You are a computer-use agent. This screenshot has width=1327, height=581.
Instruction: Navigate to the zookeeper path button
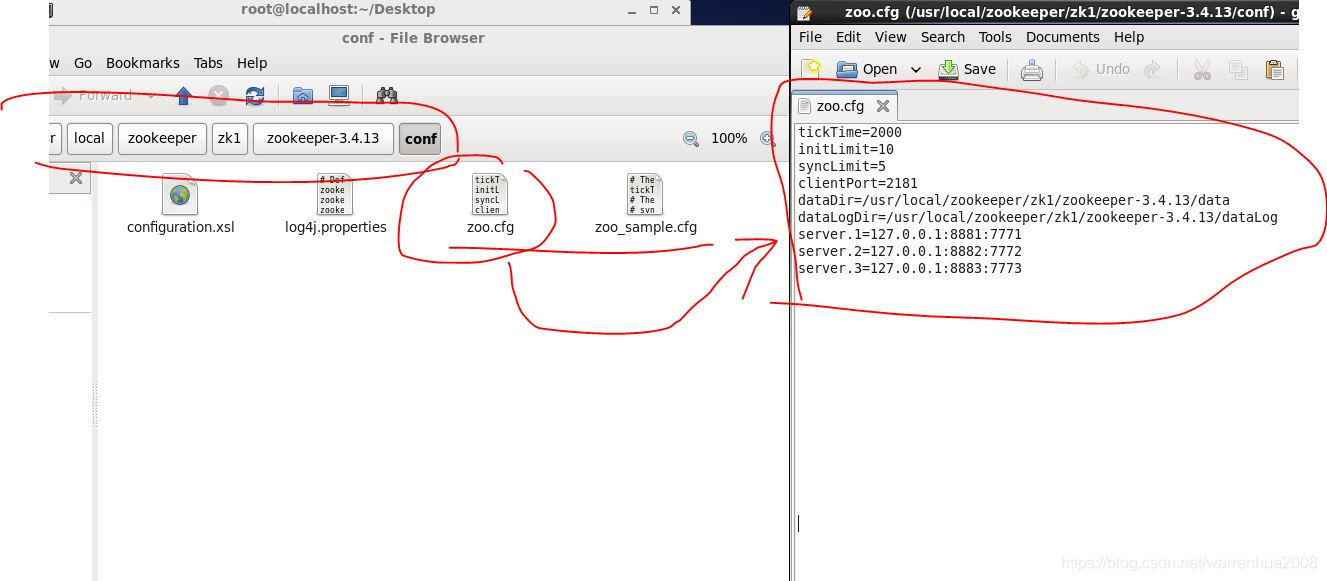[x=162, y=138]
